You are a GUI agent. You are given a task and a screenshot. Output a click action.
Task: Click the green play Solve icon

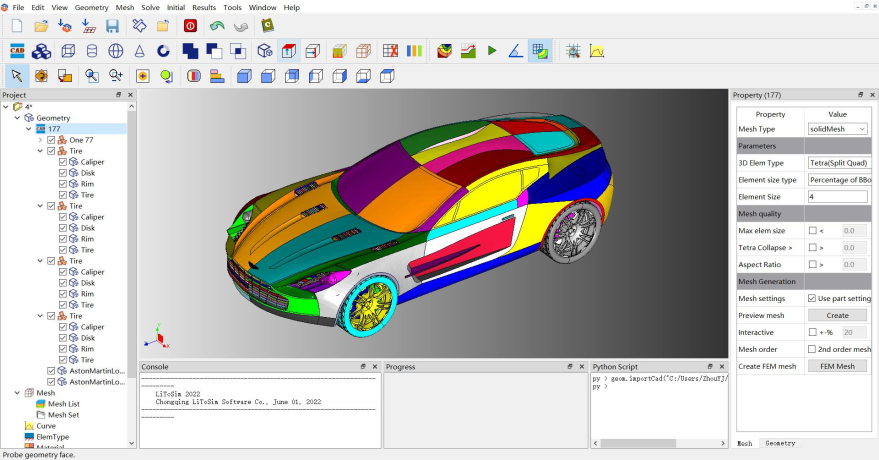[x=492, y=50]
